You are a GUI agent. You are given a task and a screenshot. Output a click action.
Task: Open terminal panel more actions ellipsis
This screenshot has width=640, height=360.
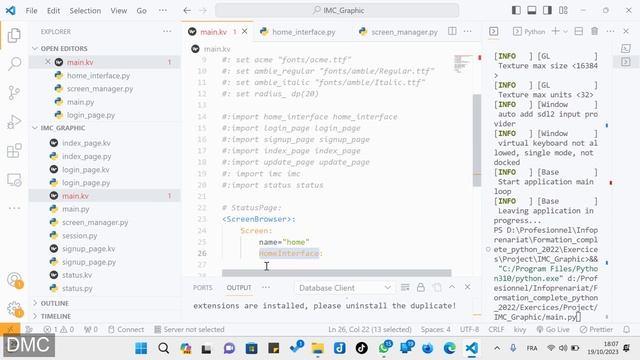click(x=610, y=31)
